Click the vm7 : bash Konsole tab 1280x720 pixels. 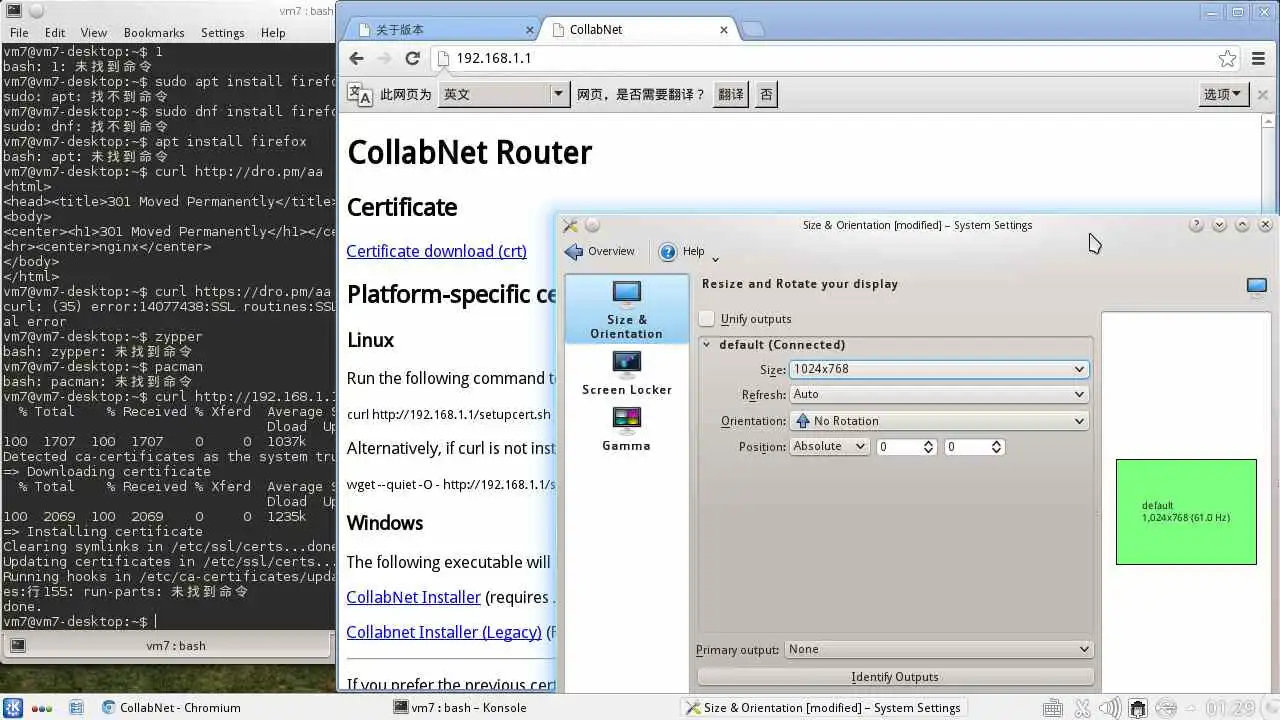pyautogui.click(x=168, y=646)
